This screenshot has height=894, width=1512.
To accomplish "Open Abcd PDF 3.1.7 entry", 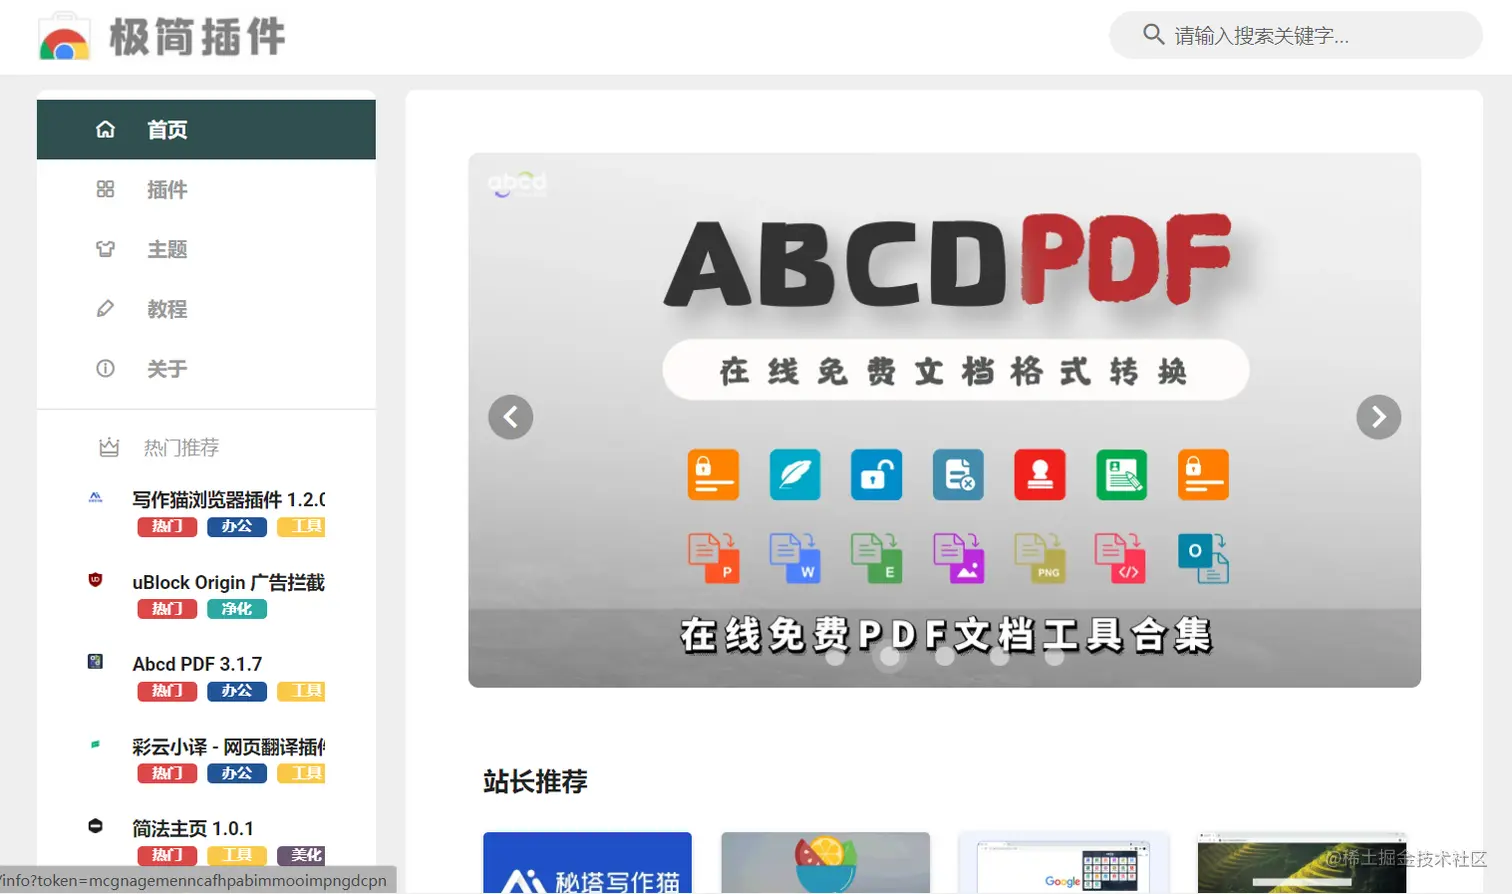I will tap(197, 664).
